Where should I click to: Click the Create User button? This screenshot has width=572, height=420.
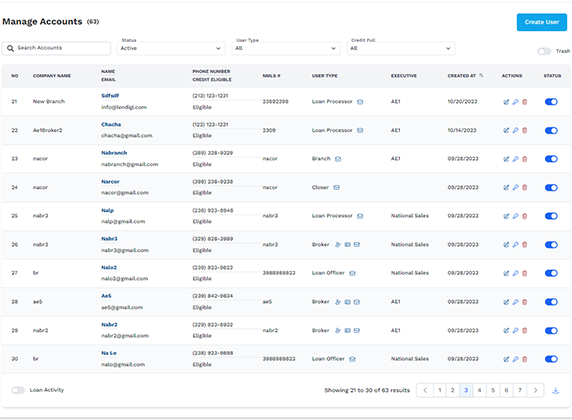point(542,22)
